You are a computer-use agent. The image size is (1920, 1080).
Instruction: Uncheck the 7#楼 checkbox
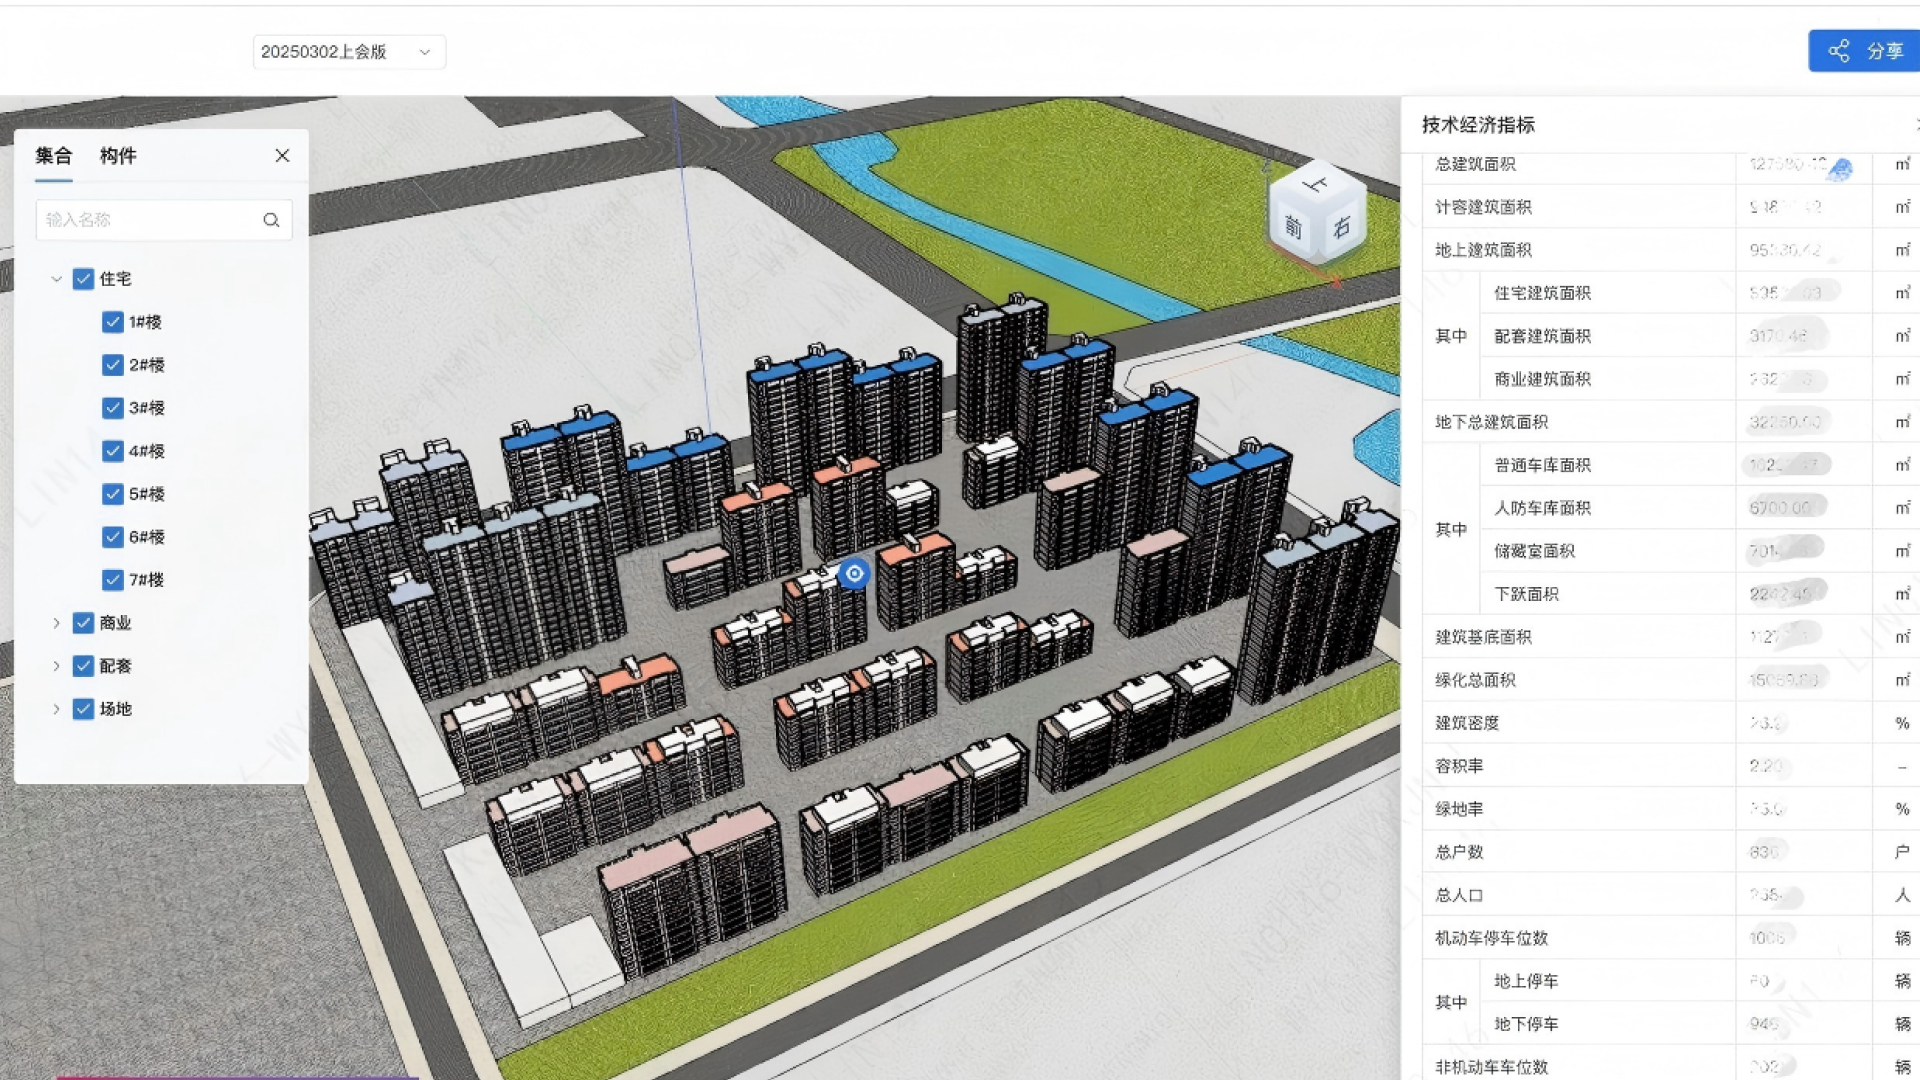113,580
